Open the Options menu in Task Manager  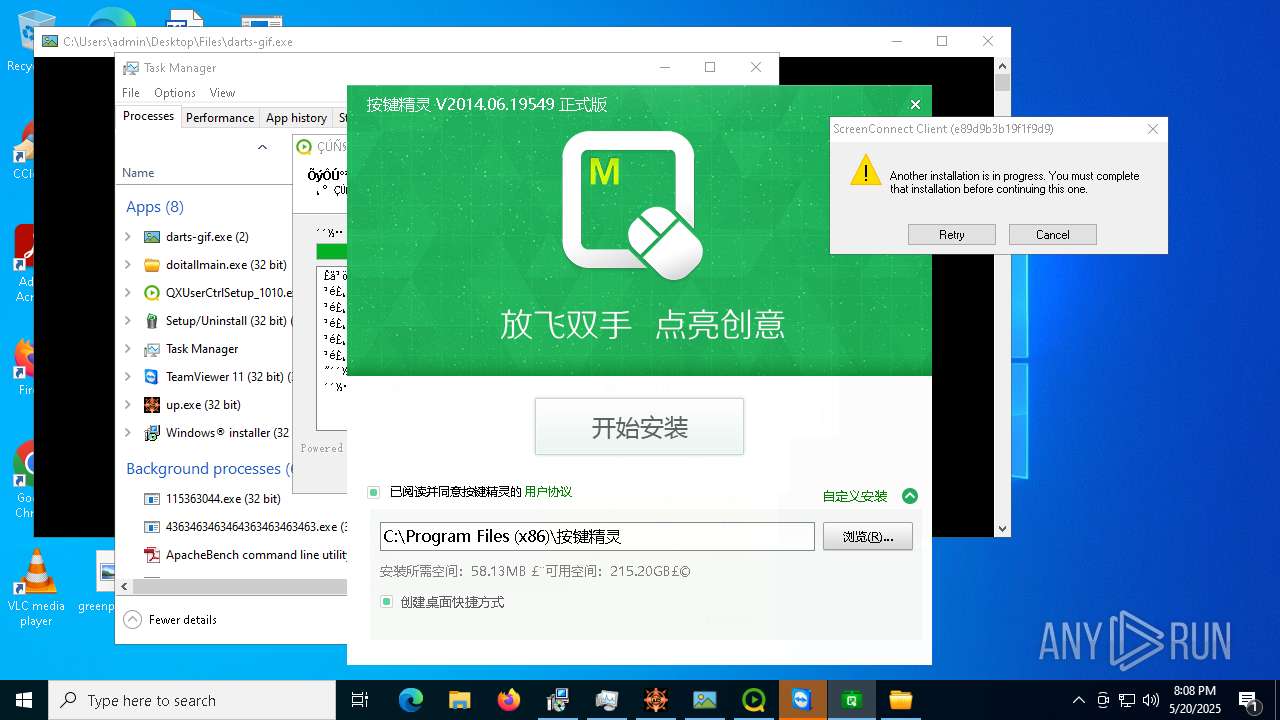point(175,93)
